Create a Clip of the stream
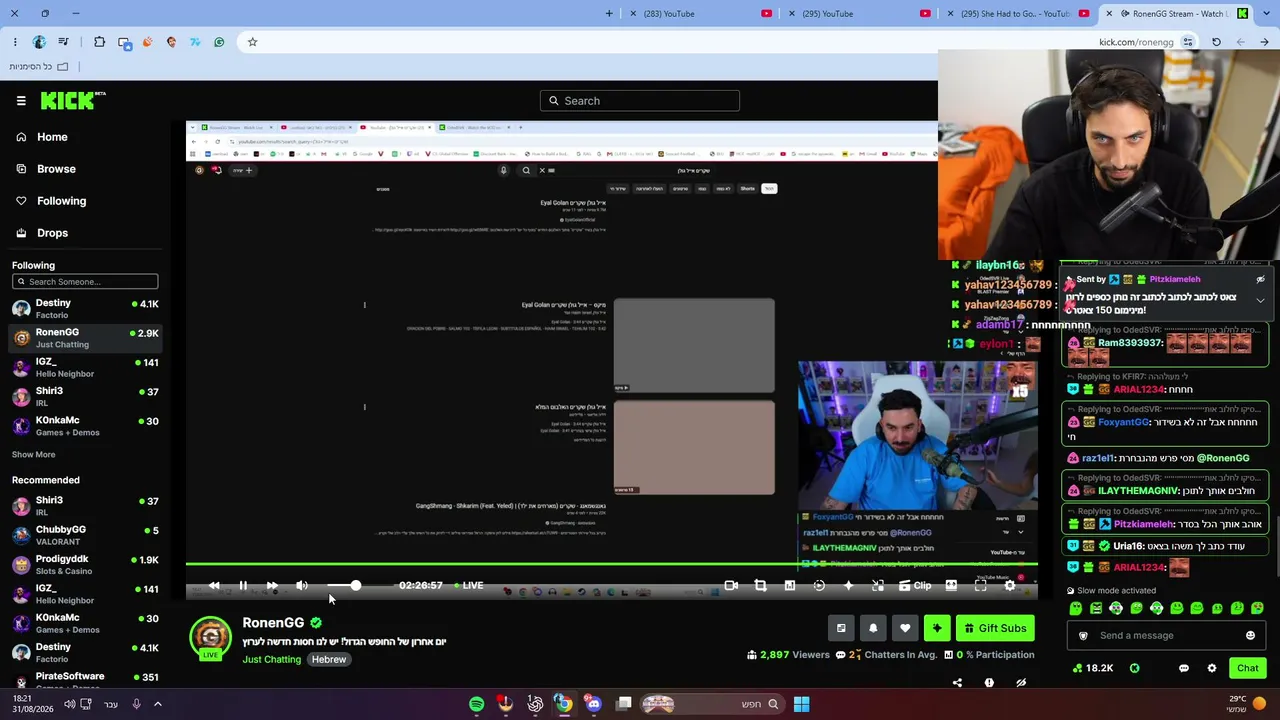1280x720 pixels. [x=915, y=585]
